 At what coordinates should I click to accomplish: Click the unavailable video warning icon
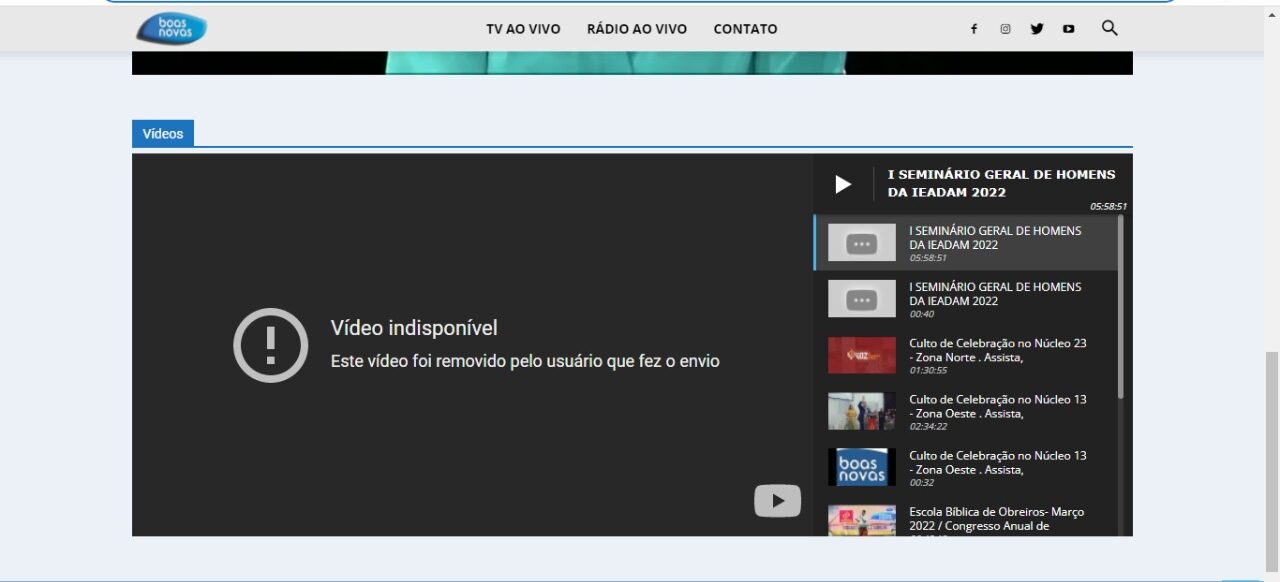[270, 345]
